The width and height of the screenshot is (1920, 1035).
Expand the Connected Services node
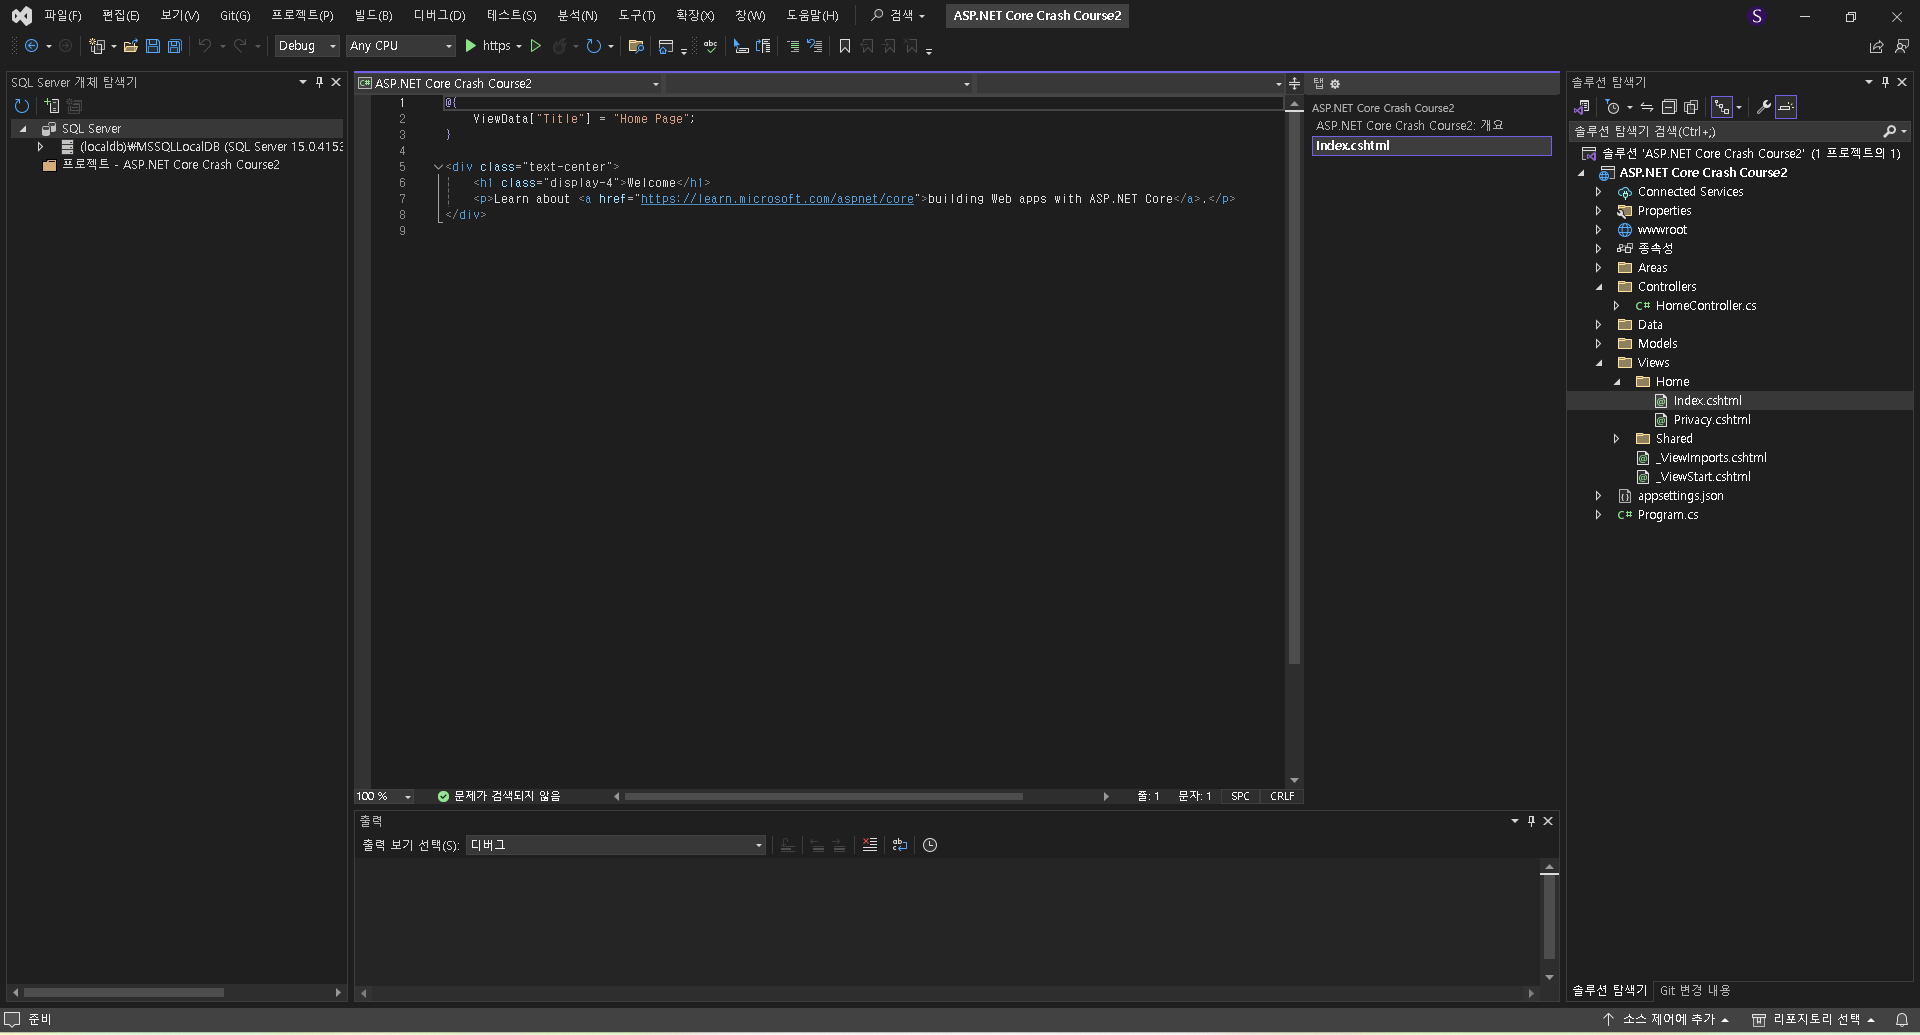pos(1598,192)
